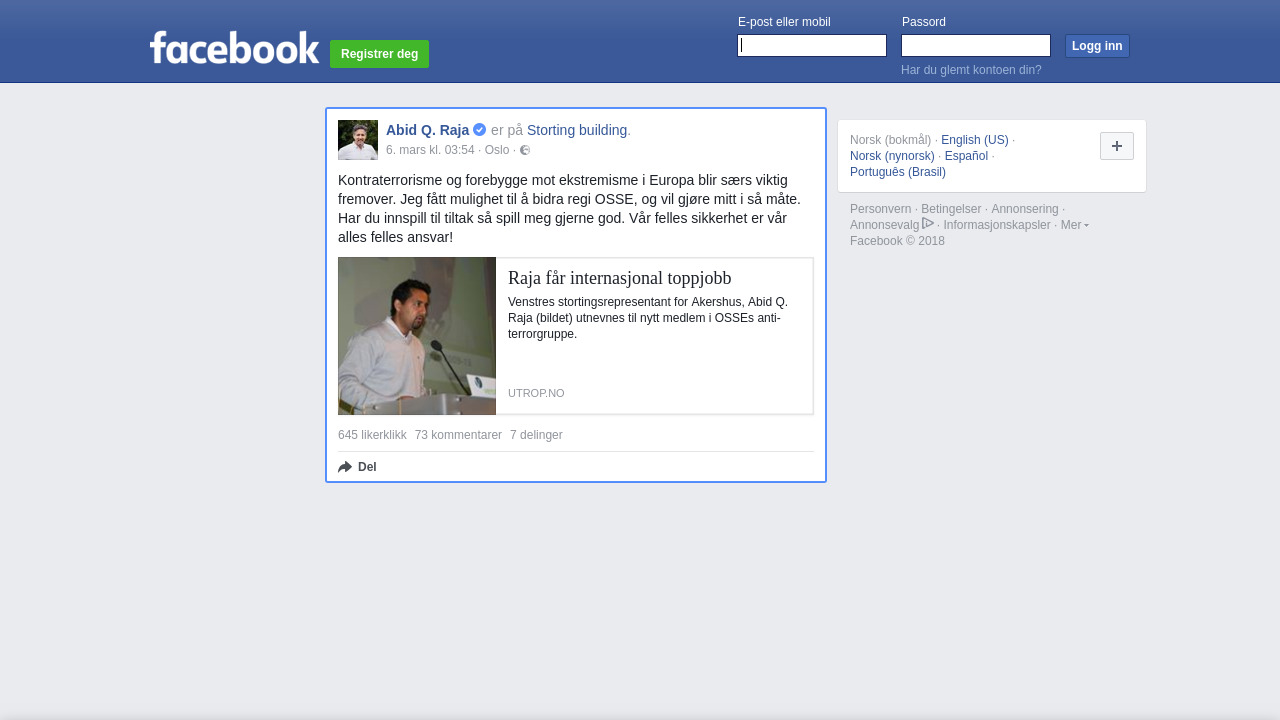The width and height of the screenshot is (1280, 720).
Task: Open Abid Q. Raja's profile picture
Action: click(358, 140)
